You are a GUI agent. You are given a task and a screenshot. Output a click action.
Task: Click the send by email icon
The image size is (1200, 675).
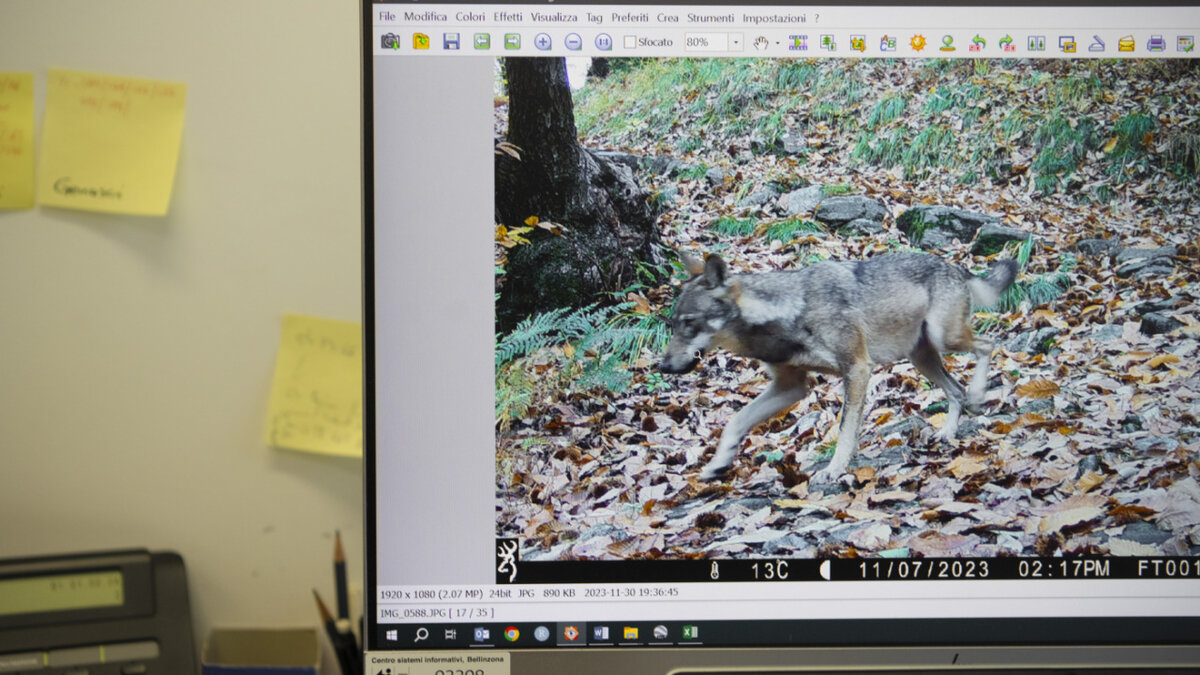(x=1126, y=43)
